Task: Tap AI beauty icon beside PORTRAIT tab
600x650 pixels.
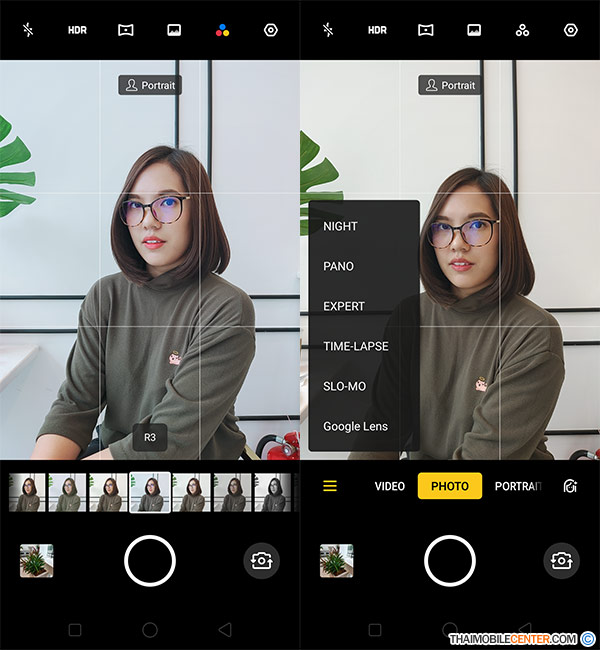Action: (570, 486)
